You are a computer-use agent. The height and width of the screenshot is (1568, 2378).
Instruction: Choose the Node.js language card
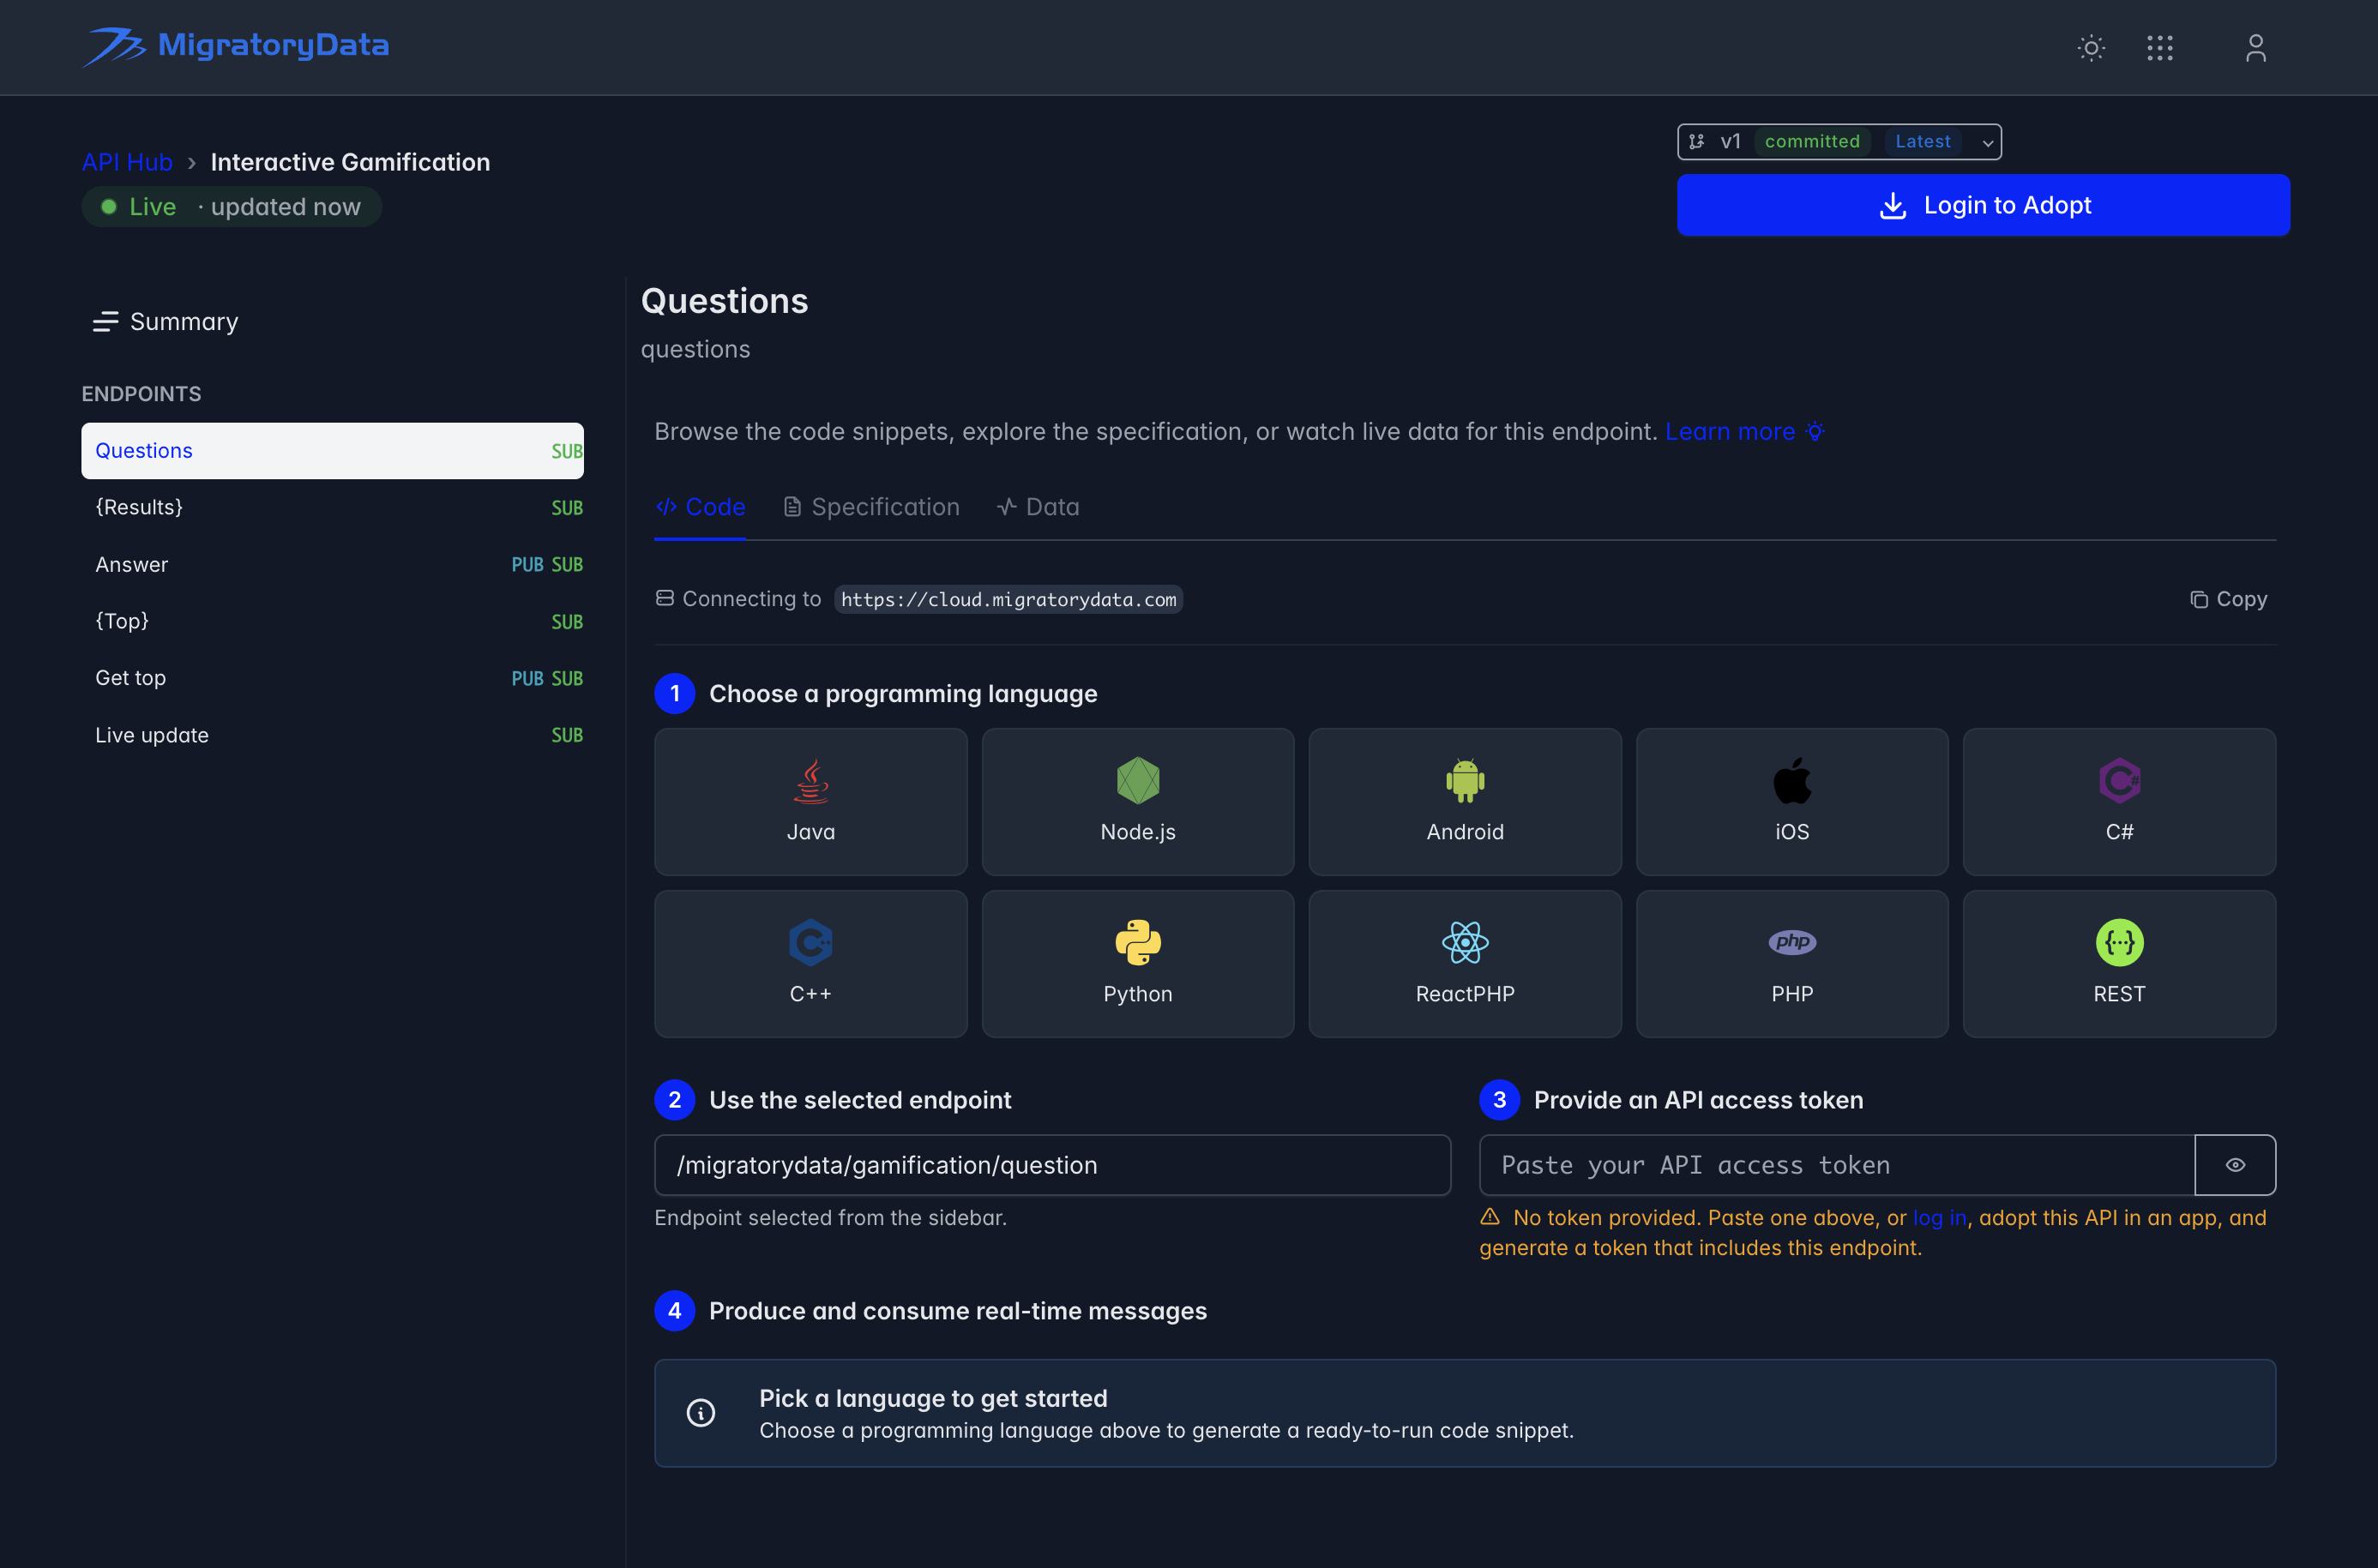point(1137,801)
